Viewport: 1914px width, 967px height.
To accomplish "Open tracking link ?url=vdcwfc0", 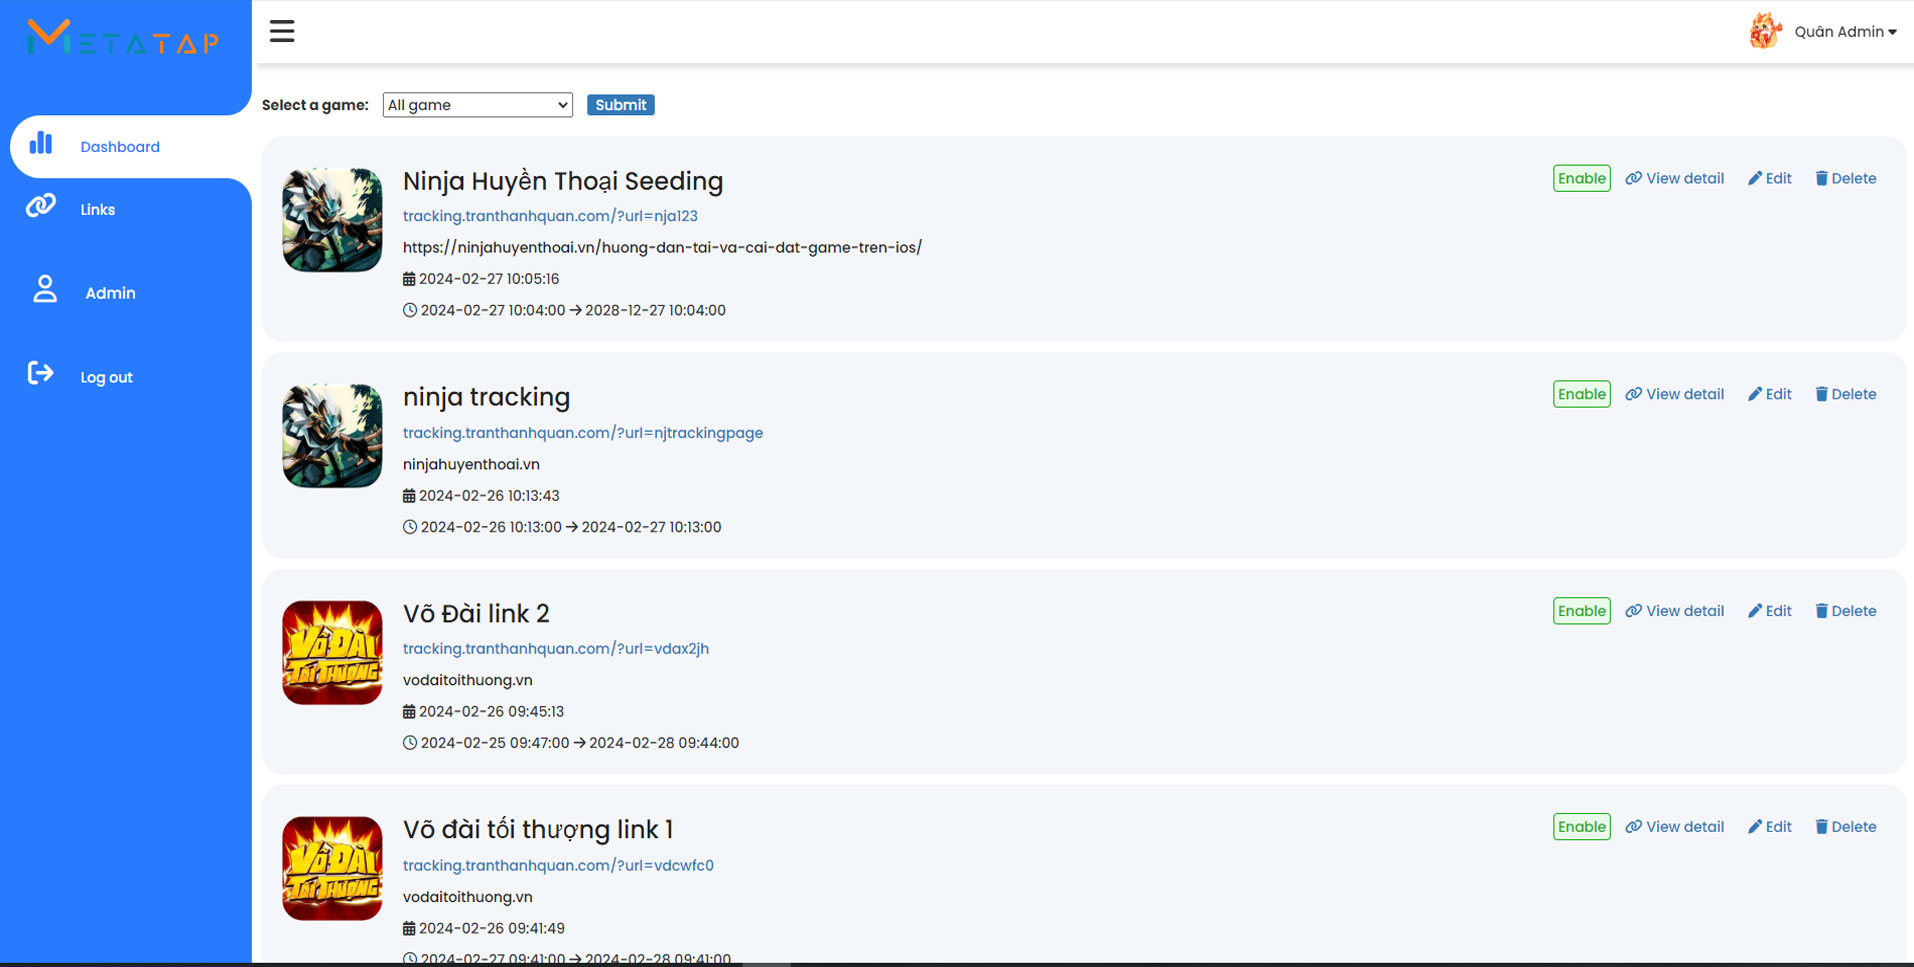I will pos(558,866).
